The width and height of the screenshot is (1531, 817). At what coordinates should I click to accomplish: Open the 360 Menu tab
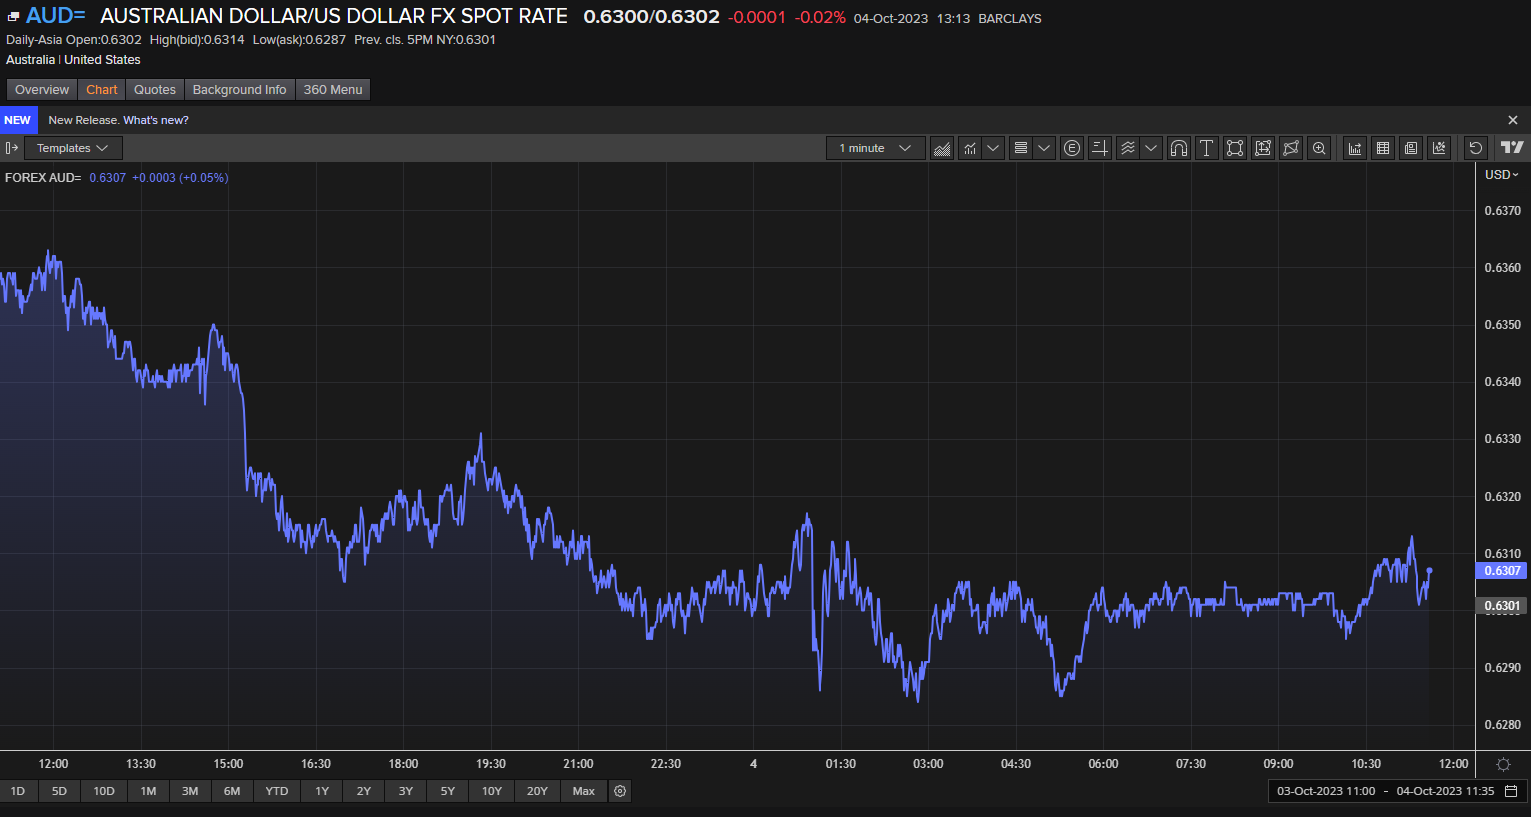333,90
